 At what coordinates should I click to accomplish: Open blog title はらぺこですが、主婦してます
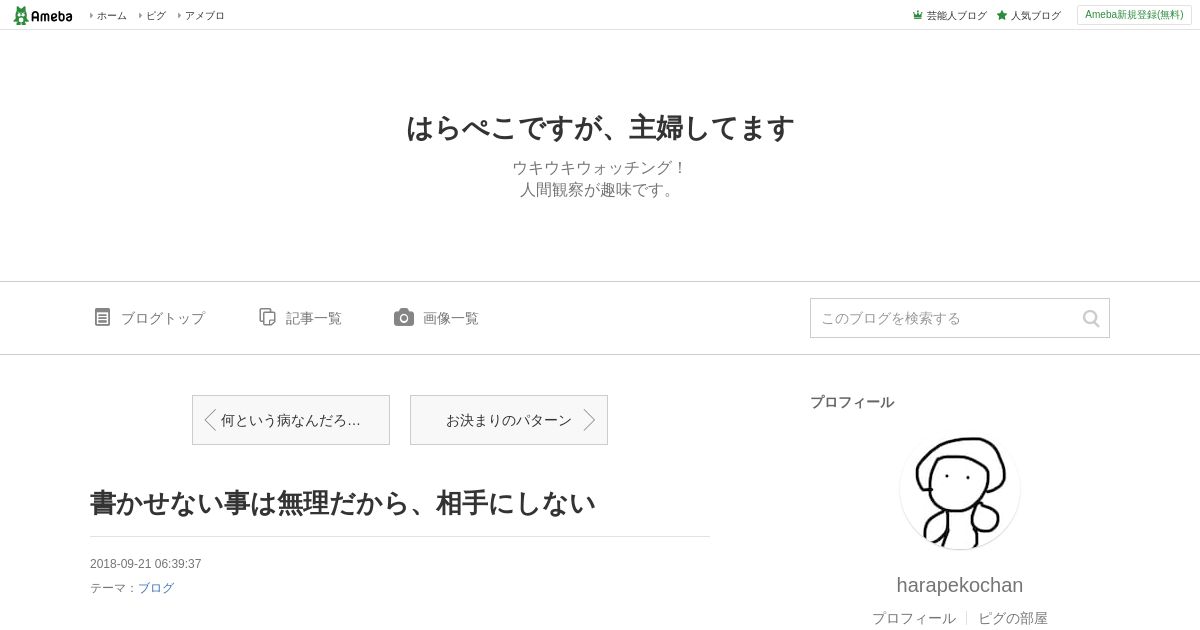[600, 128]
